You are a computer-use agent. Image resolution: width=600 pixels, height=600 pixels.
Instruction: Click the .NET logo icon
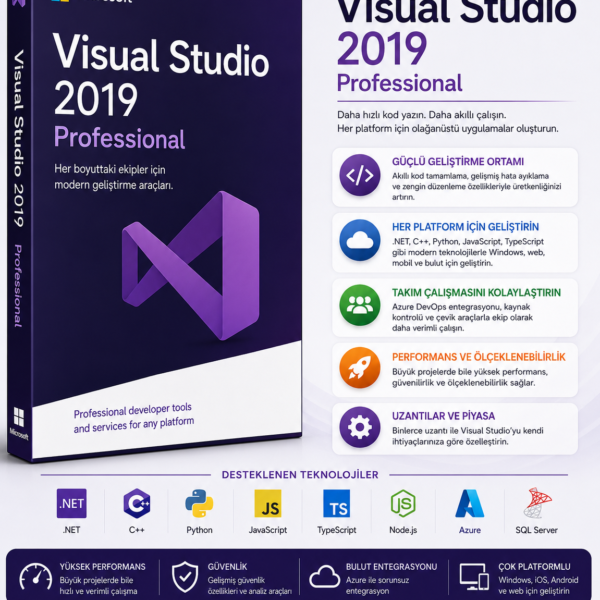(72, 503)
